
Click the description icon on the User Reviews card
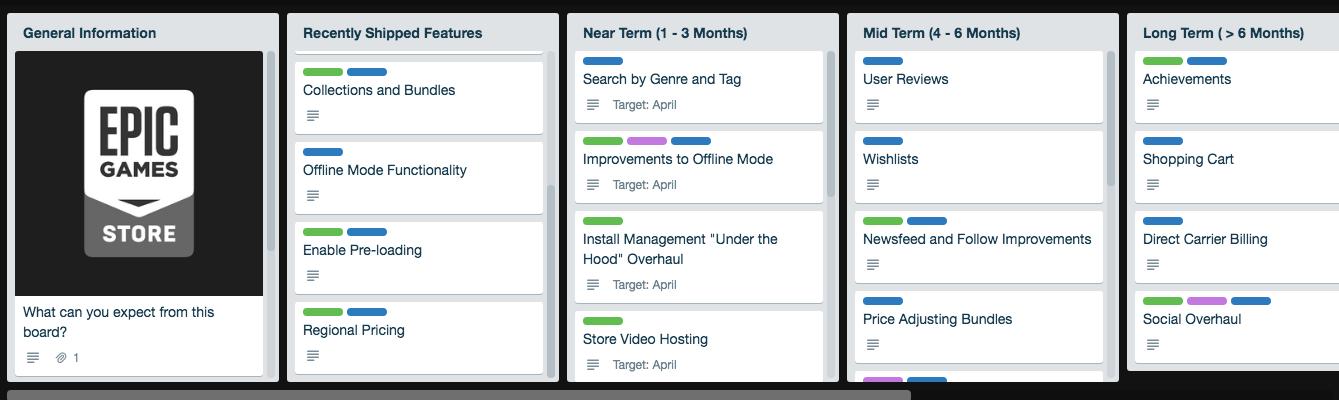pos(873,104)
